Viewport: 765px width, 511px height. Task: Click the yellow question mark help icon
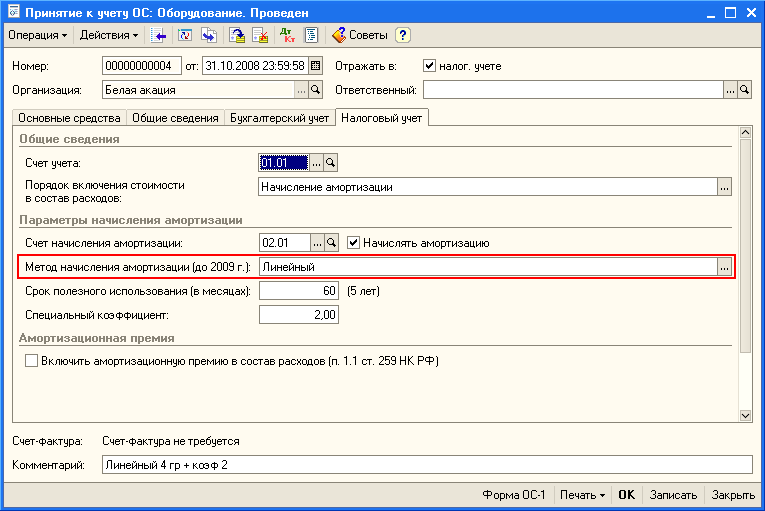(403, 35)
